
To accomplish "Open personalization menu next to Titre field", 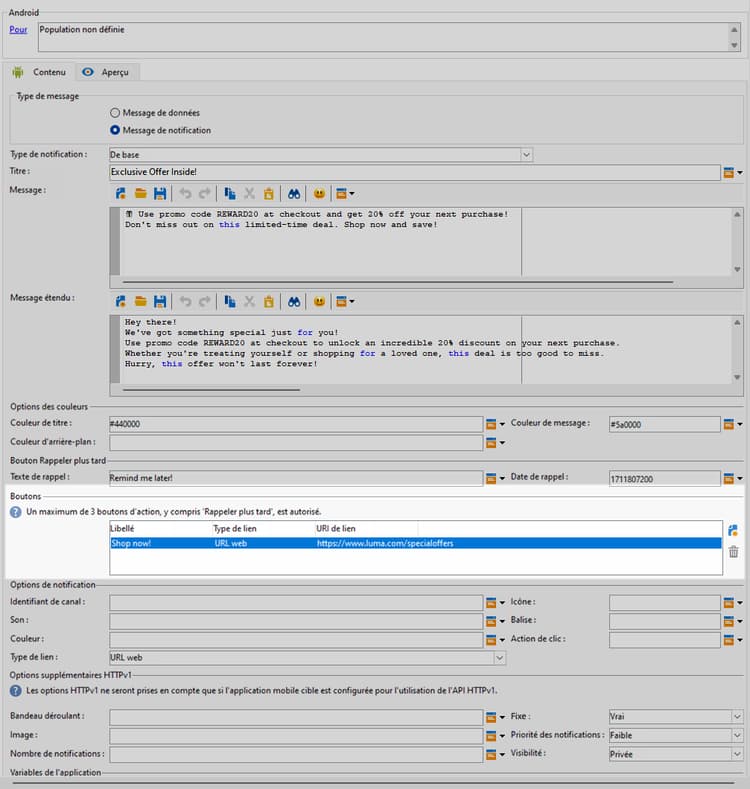I will pos(733,173).
